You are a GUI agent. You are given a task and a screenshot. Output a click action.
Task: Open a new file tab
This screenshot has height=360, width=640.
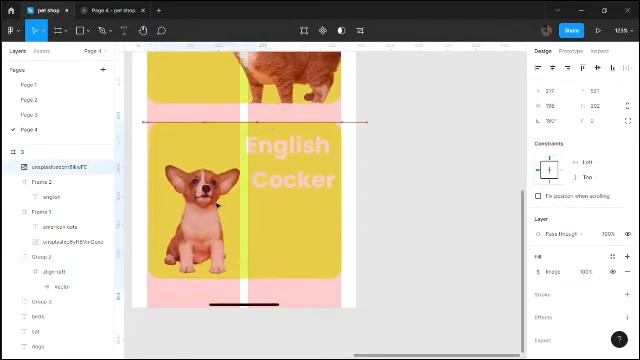tap(159, 11)
